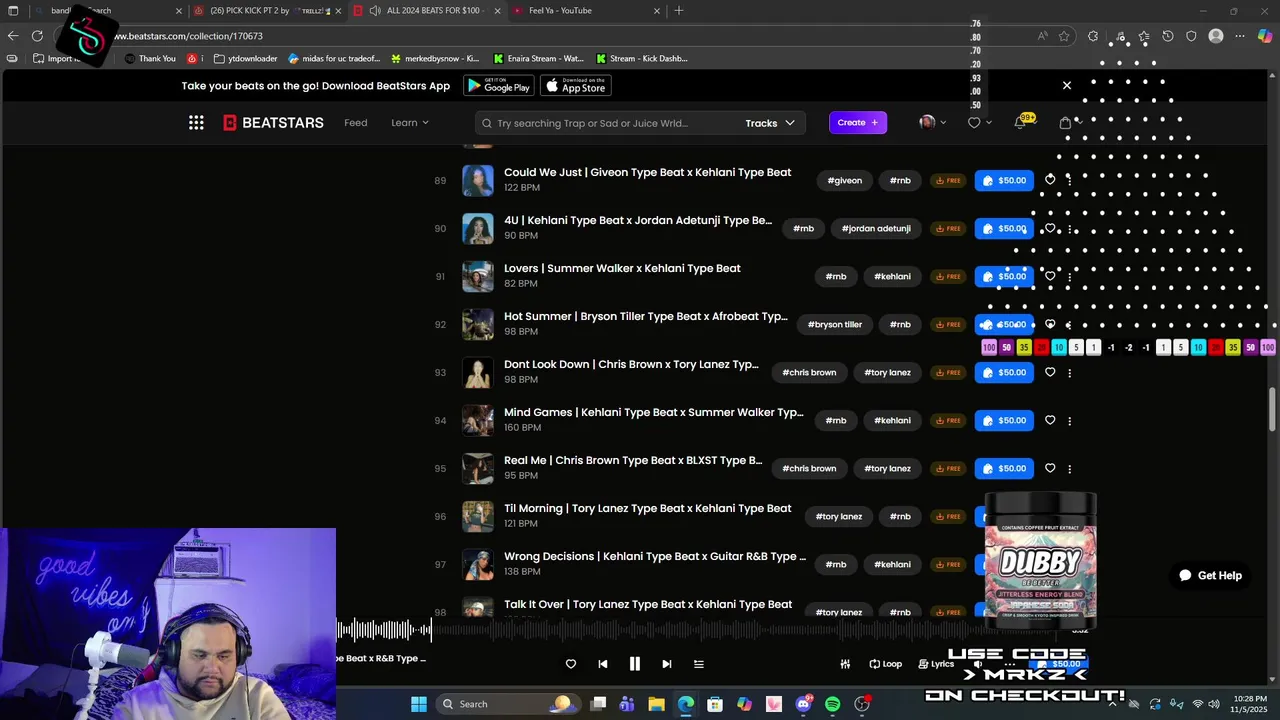Click free download icon for Real Me

pyautogui.click(x=948, y=468)
